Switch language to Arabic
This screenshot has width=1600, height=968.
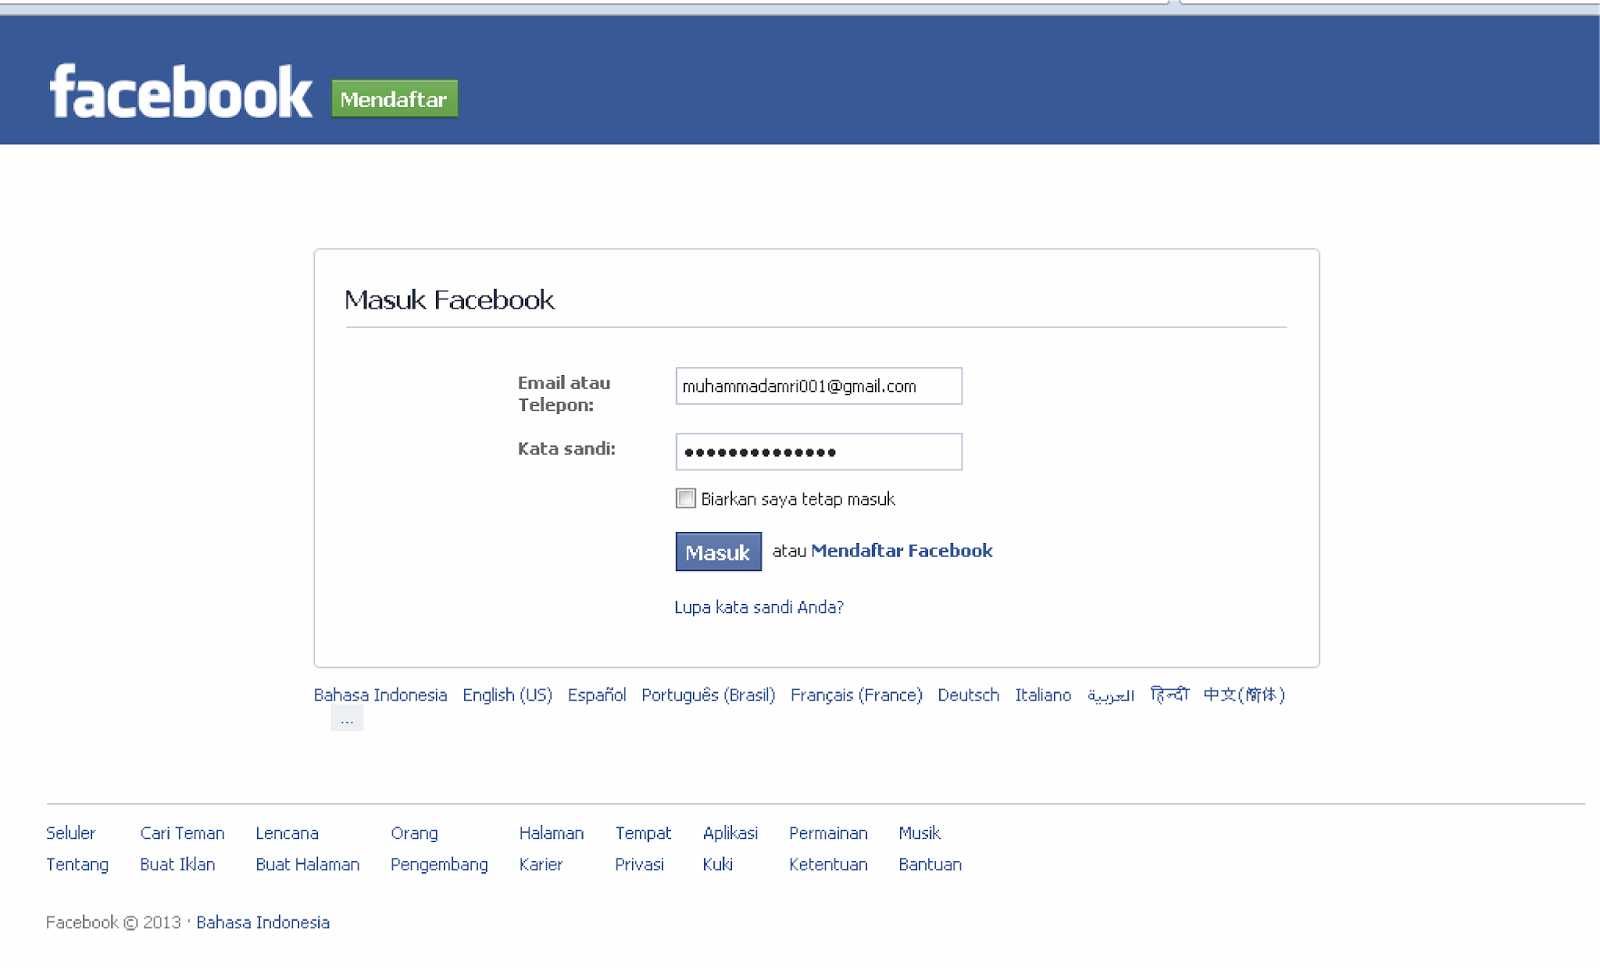pyautogui.click(x=1111, y=695)
